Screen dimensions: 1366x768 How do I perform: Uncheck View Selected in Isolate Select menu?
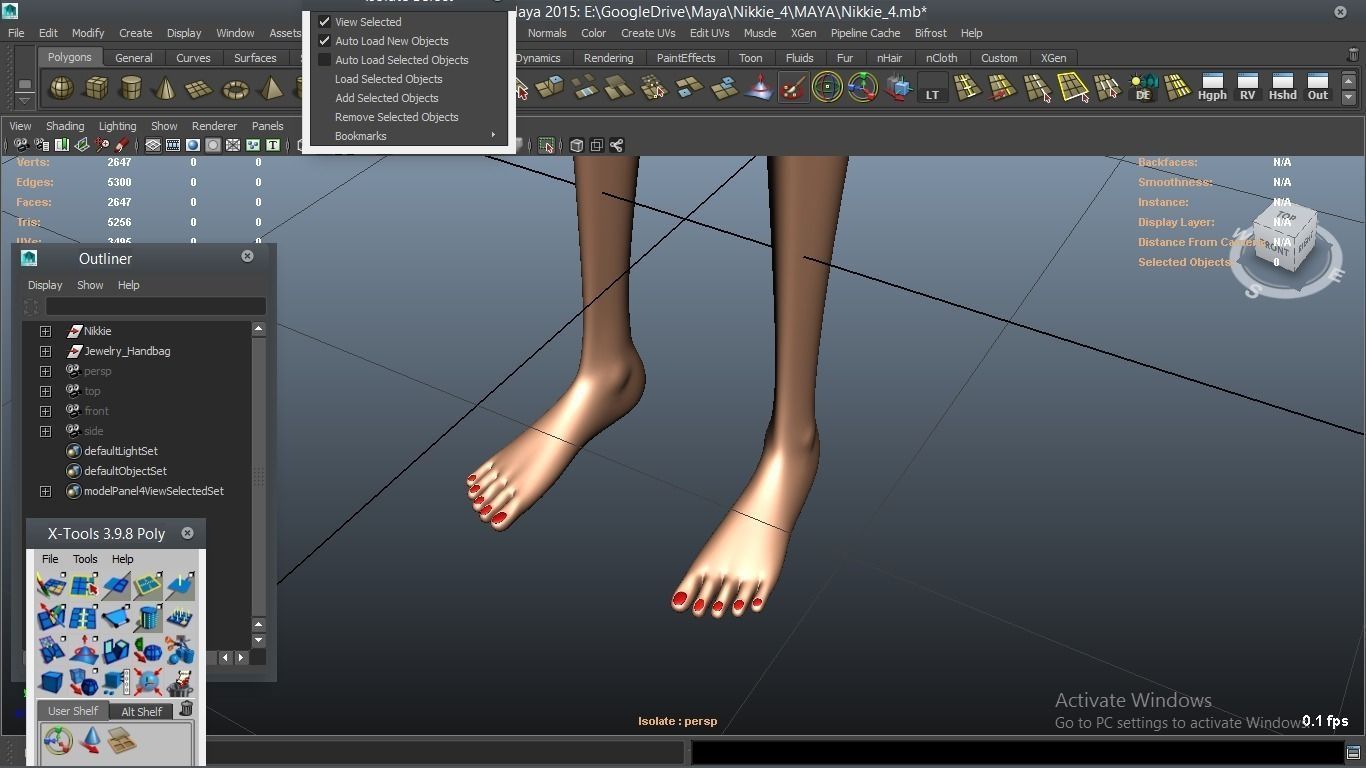[x=324, y=21]
